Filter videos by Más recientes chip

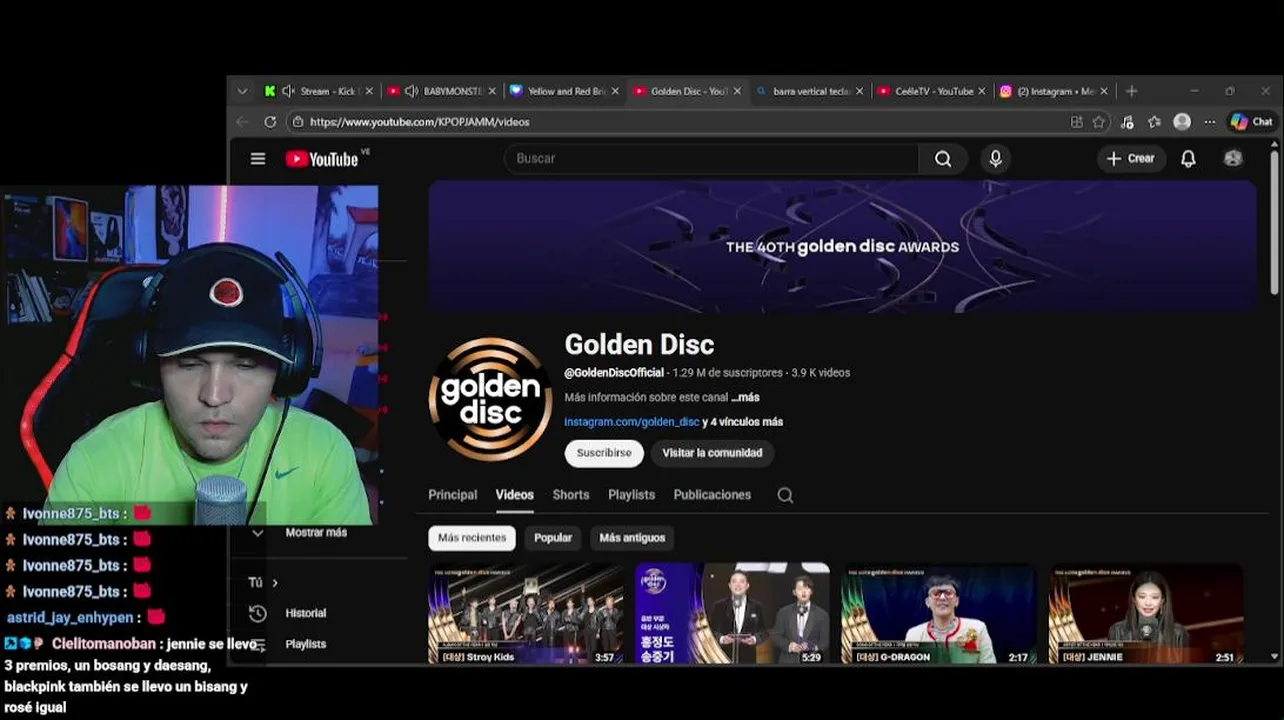(x=472, y=538)
